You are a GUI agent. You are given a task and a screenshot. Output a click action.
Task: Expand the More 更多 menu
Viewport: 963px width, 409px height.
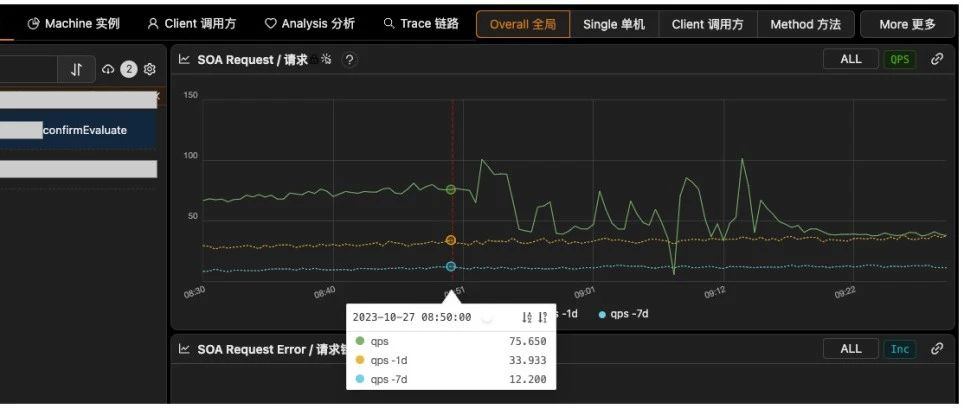click(x=907, y=24)
